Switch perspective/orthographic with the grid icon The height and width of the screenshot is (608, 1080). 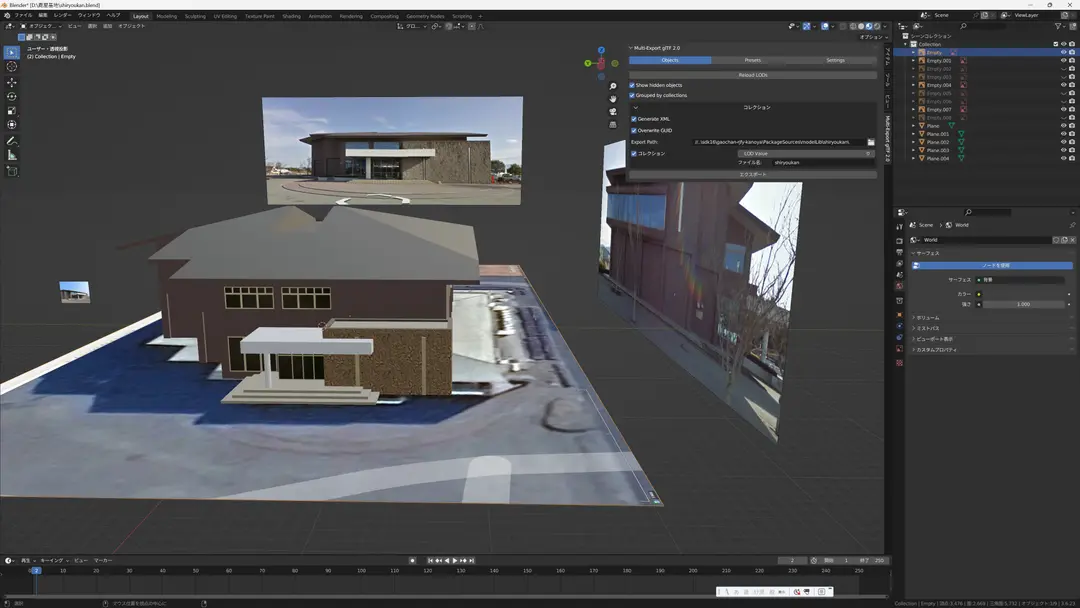tap(612, 124)
